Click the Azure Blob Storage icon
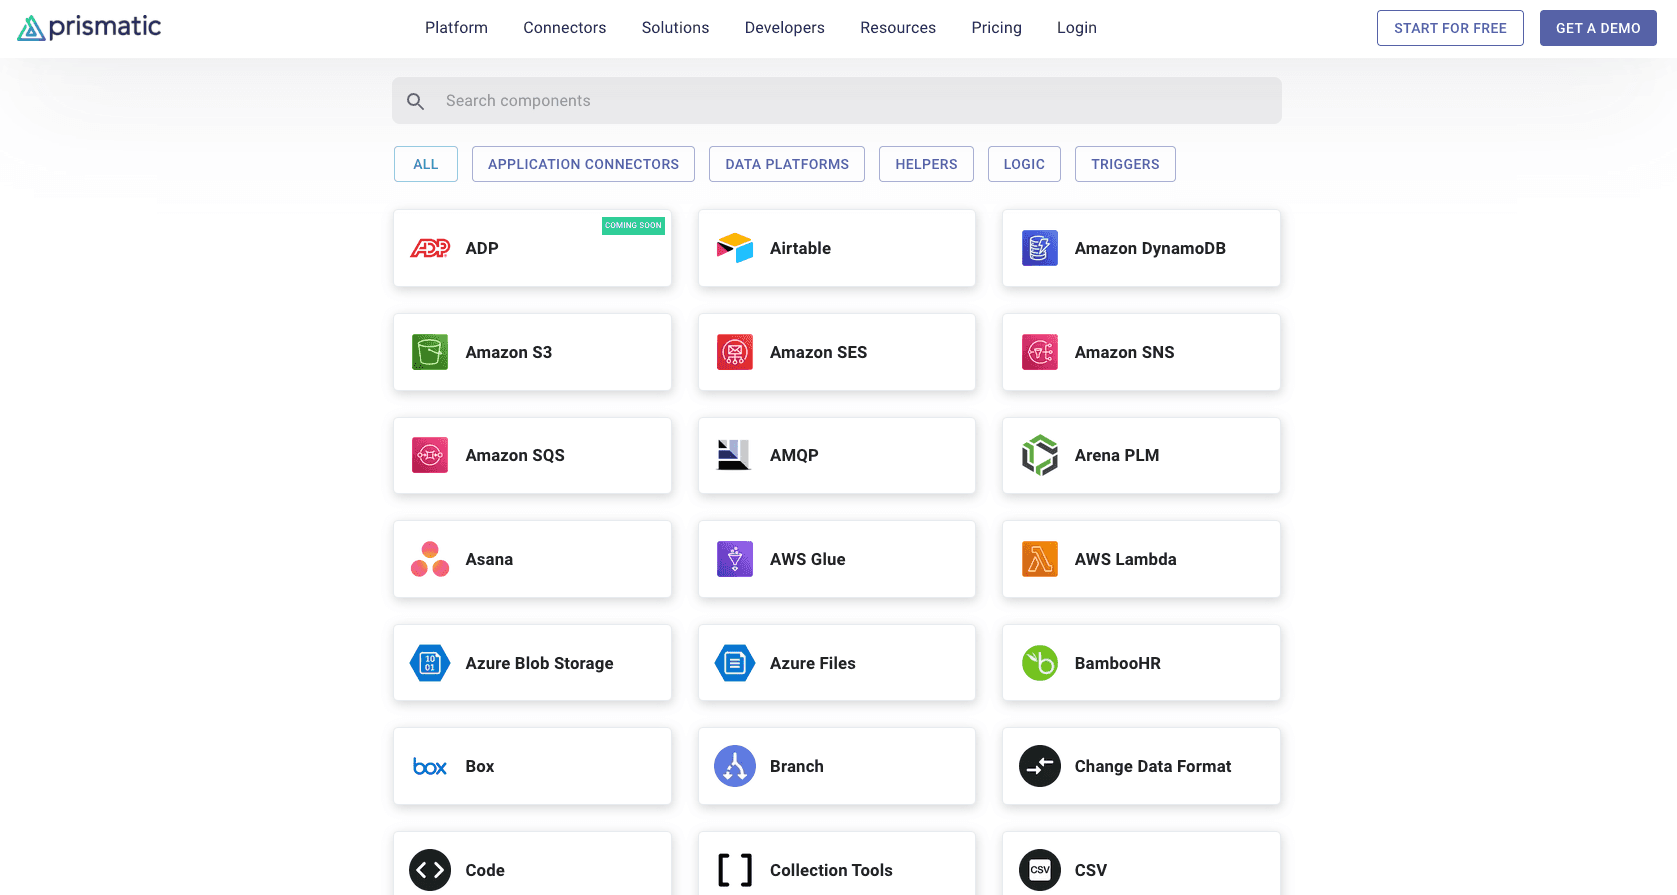 coord(430,663)
